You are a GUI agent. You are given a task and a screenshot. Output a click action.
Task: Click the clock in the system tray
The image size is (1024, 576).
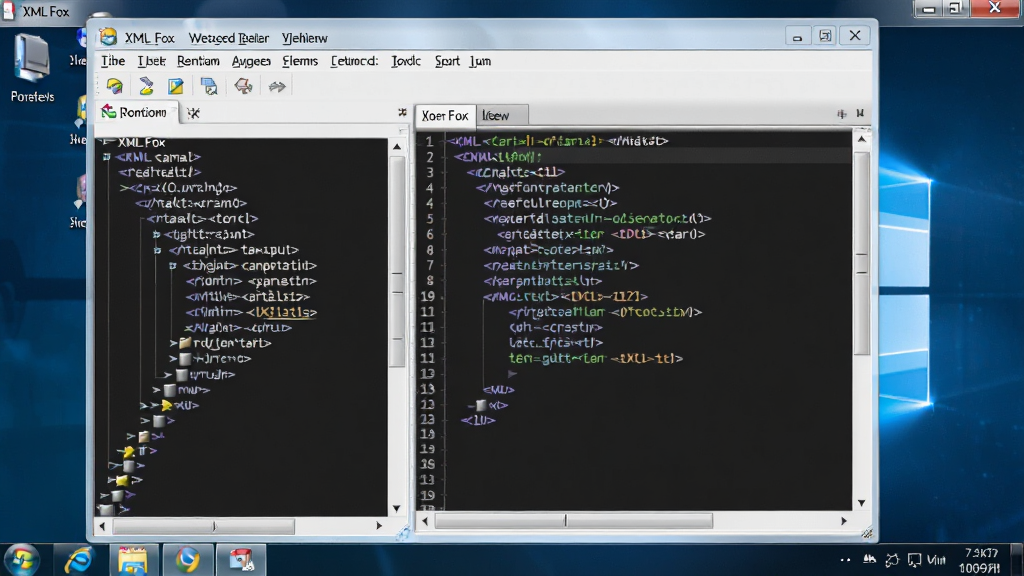(x=980, y=560)
